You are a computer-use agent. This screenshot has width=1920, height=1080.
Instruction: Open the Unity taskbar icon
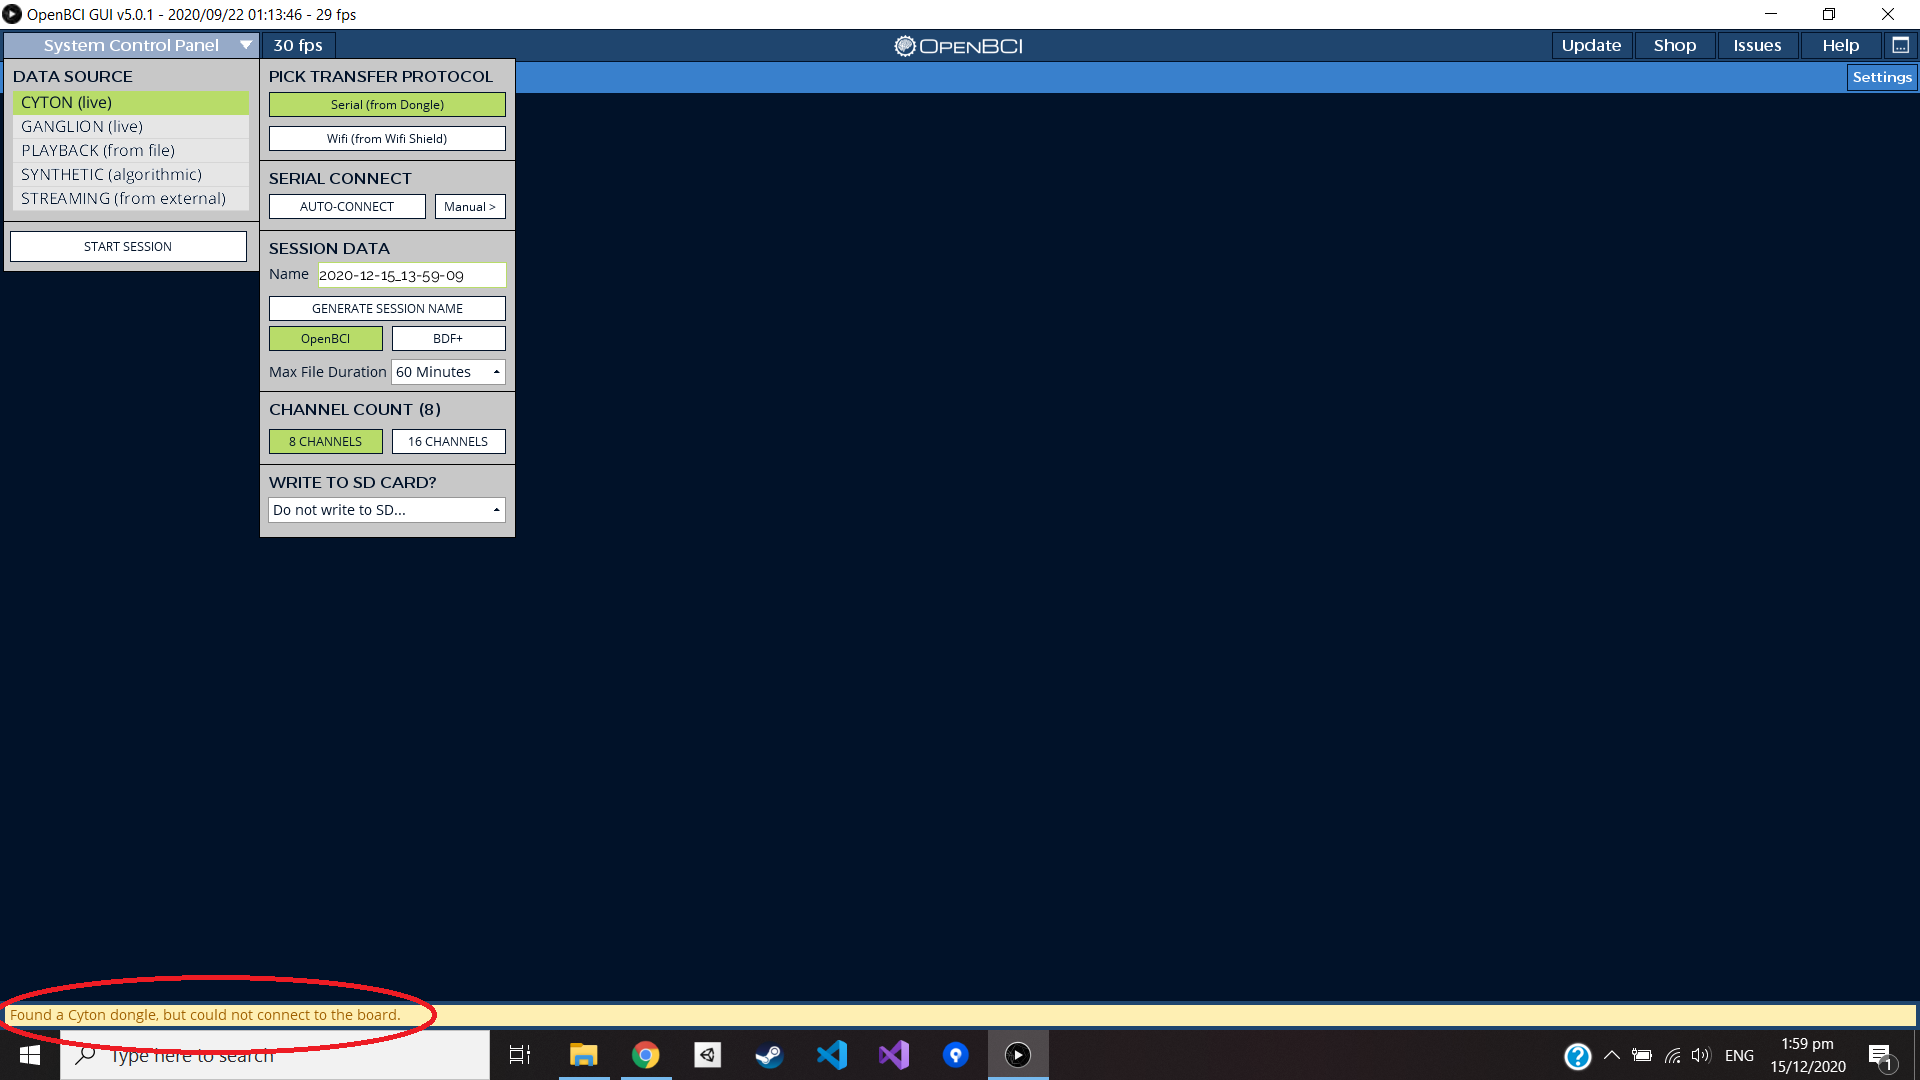coord(708,1055)
